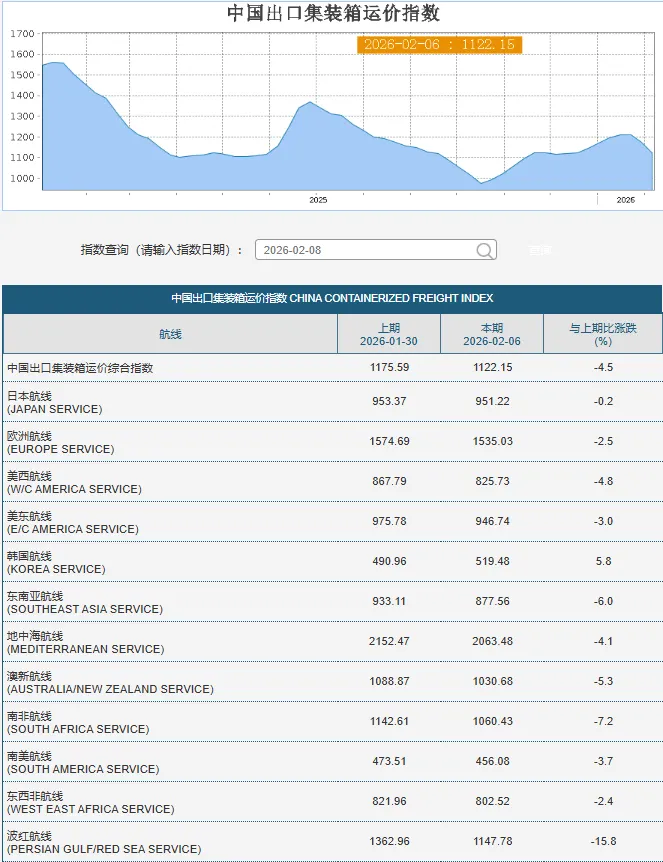
Task: Click the magnifier search icon in date field
Action: (484, 251)
